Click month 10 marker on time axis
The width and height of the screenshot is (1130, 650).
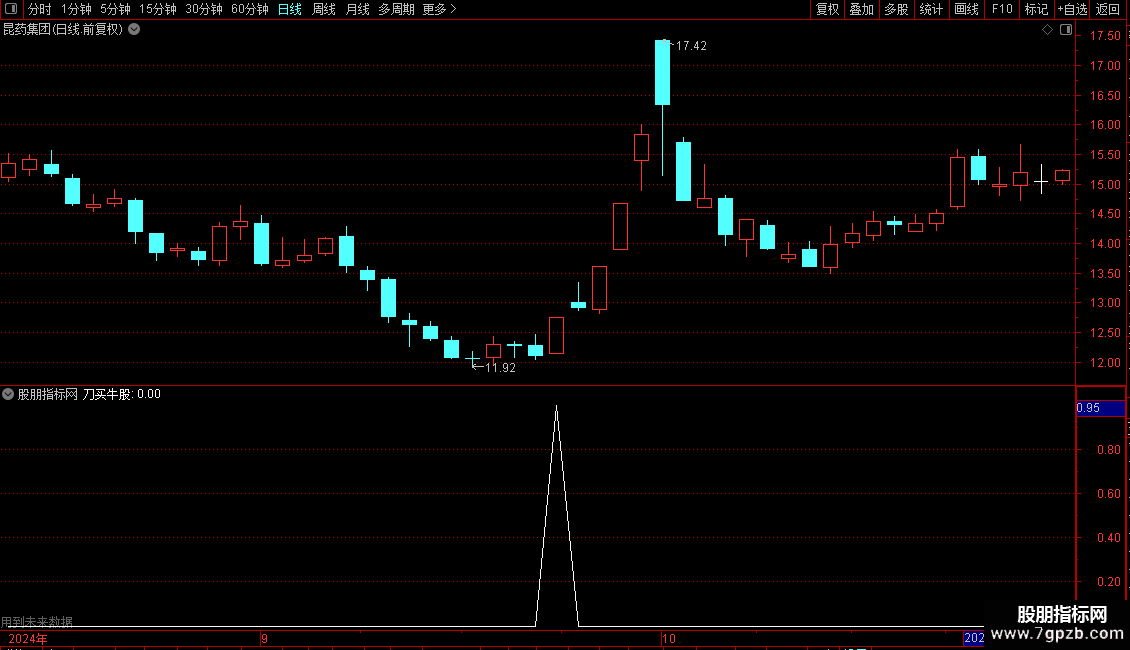click(x=668, y=638)
